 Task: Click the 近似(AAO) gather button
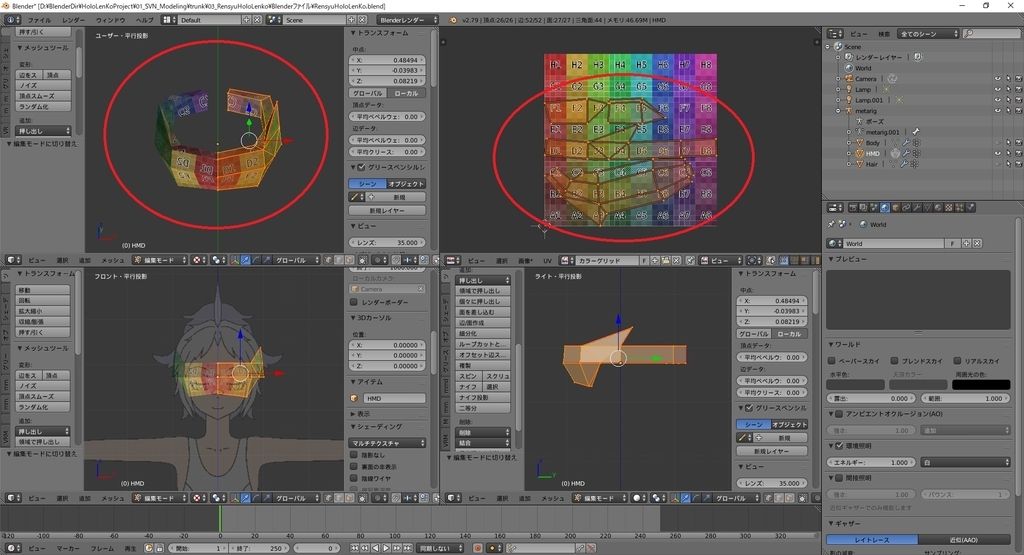pyautogui.click(x=963, y=540)
